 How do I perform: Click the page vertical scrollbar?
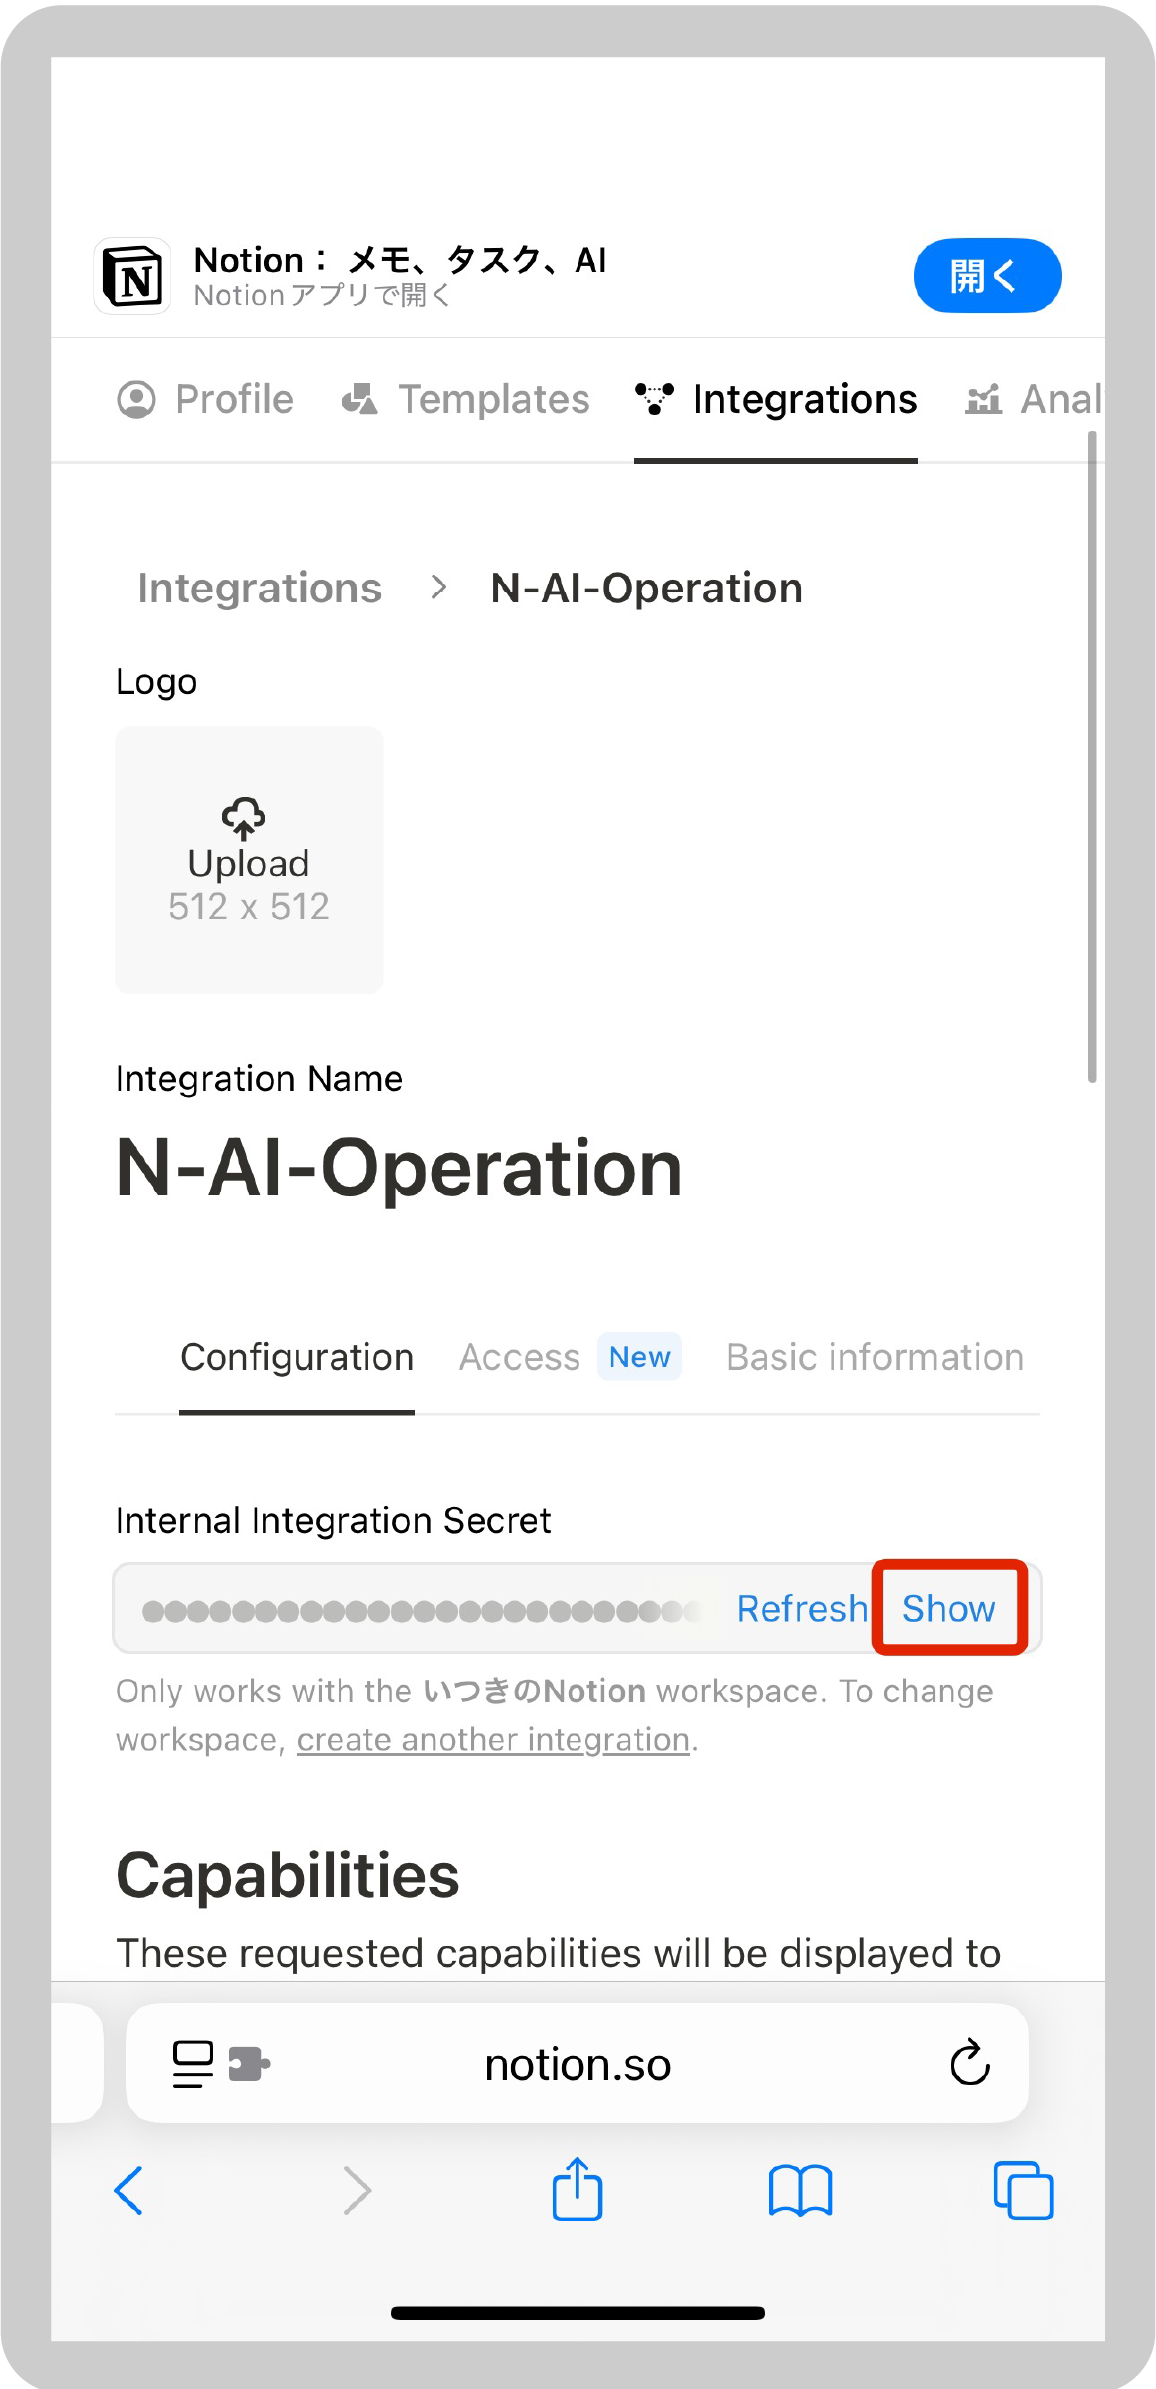tap(1092, 756)
